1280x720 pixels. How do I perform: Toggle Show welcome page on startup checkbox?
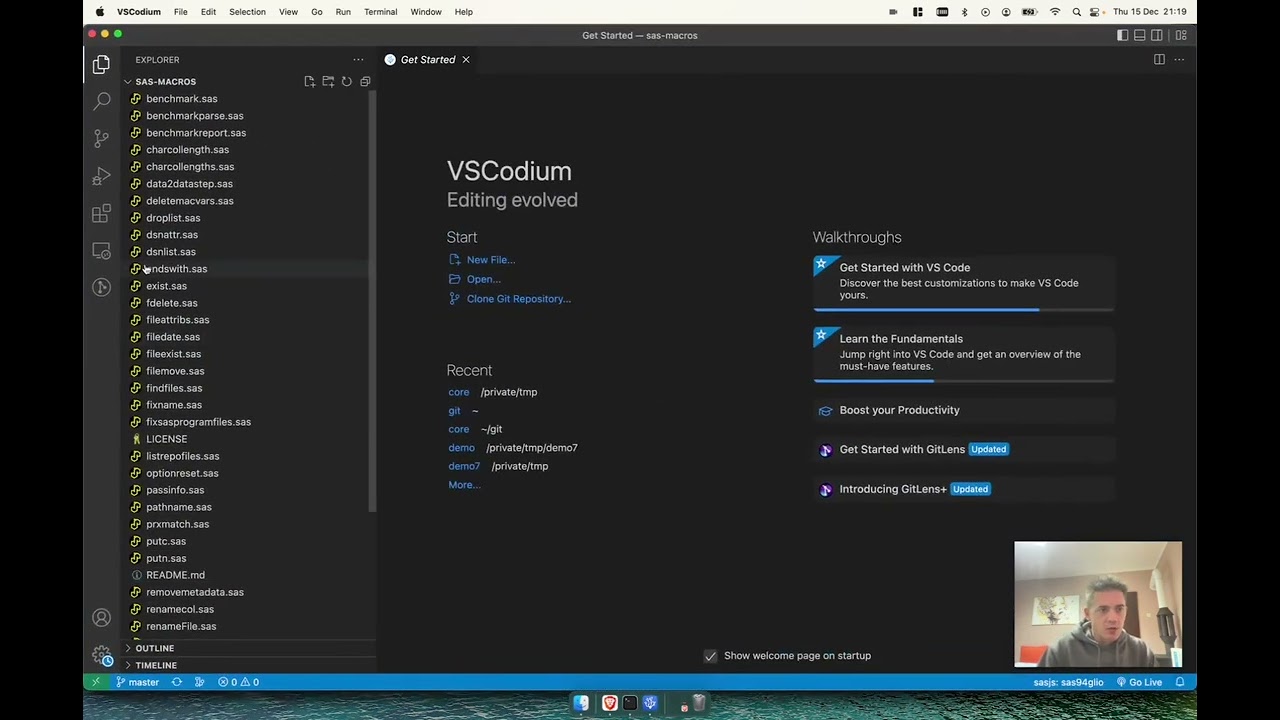(710, 656)
